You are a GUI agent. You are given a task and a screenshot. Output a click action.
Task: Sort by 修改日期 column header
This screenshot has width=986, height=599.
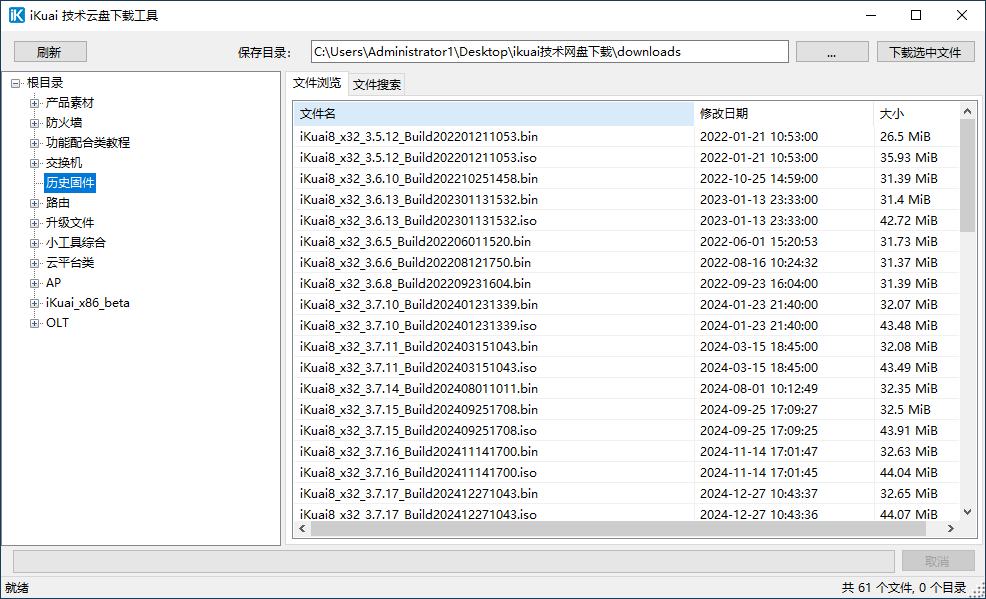(x=784, y=114)
